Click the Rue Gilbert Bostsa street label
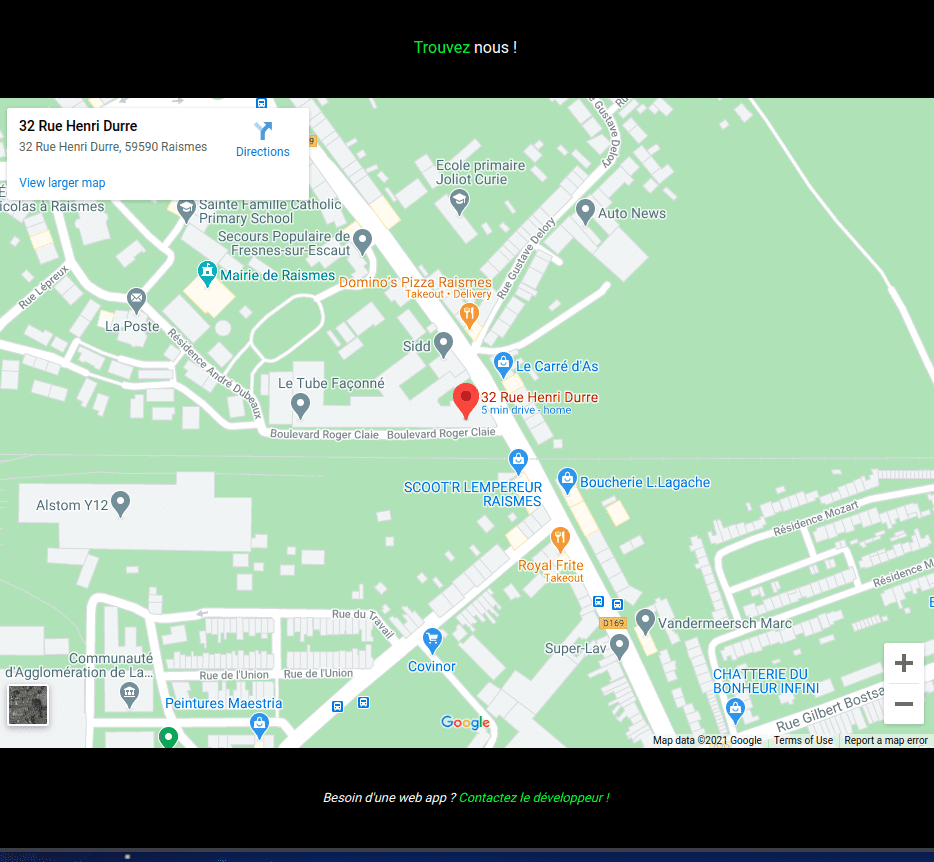The height and width of the screenshot is (862, 934). click(830, 709)
